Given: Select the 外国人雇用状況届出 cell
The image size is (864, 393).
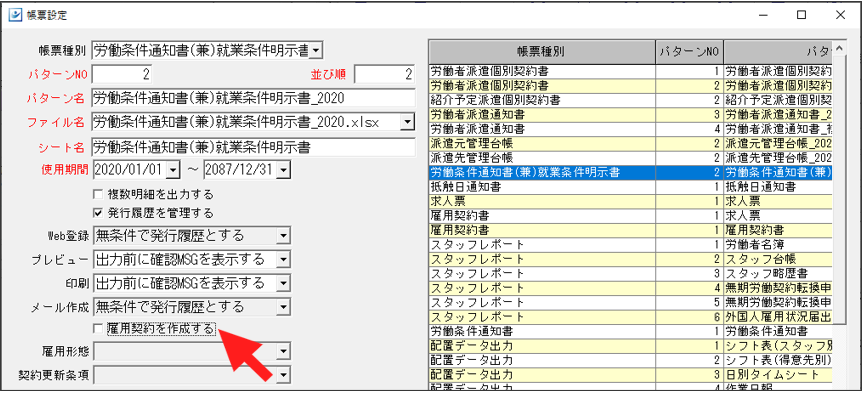Looking at the screenshot, I should [x=778, y=316].
